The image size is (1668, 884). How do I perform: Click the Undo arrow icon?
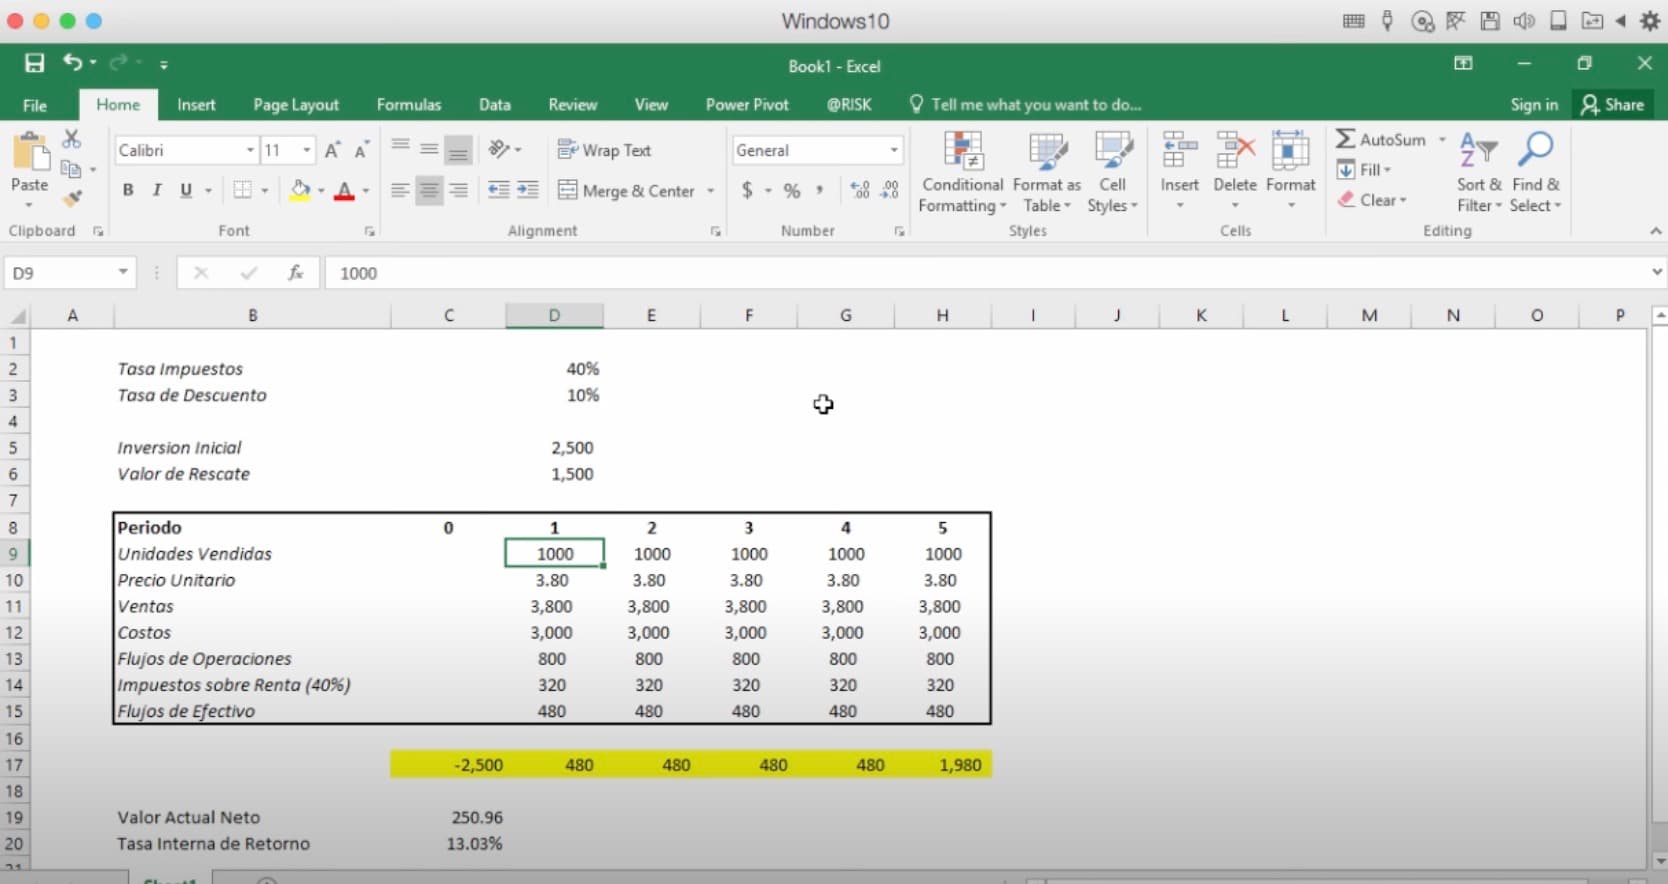[72, 63]
